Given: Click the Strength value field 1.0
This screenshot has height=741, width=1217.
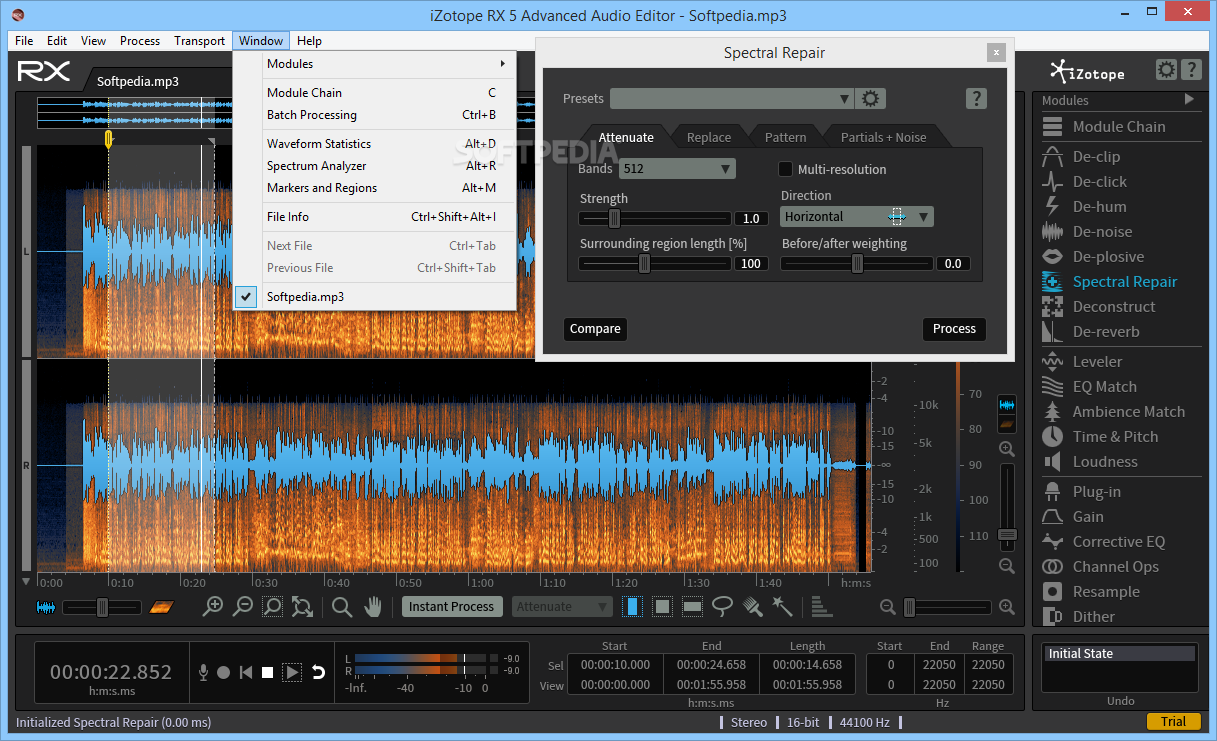Looking at the screenshot, I should pos(751,219).
